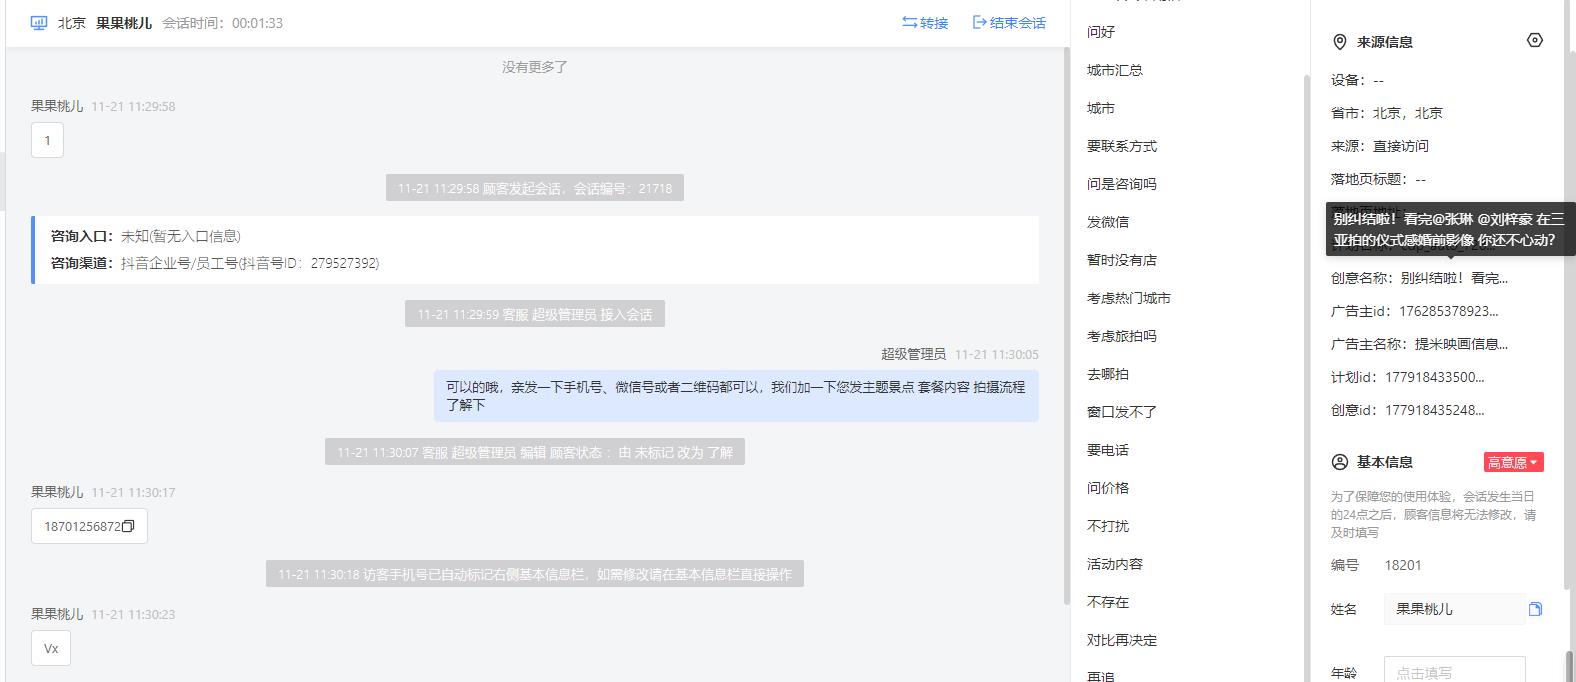The image size is (1576, 682).
Task: Click the monitor device icon beside 北京
Action: click(39, 23)
